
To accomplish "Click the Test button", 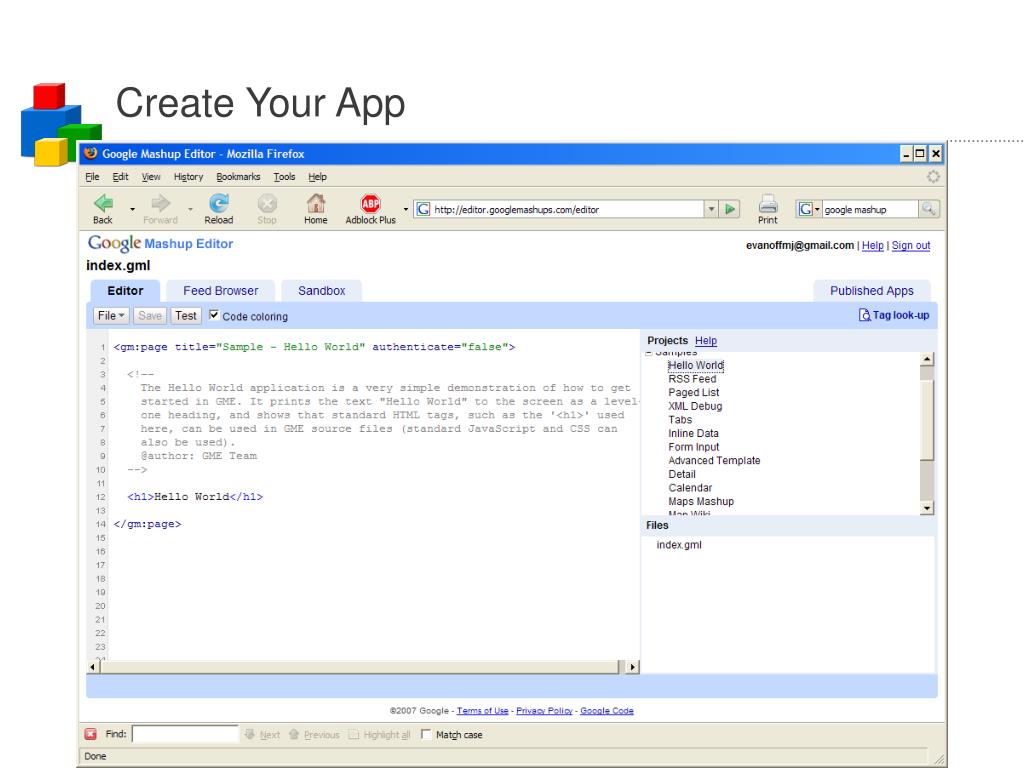I will pos(185,316).
